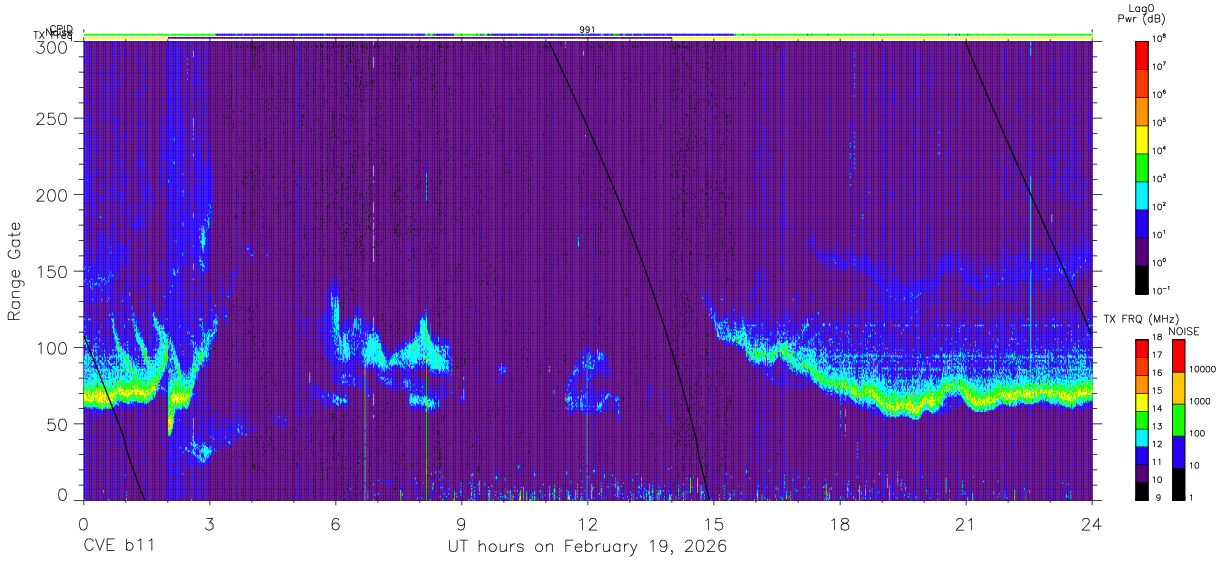
Task: Click the black bottom segment of the Lag0 Pwr colorbar
Action: 1142,279
